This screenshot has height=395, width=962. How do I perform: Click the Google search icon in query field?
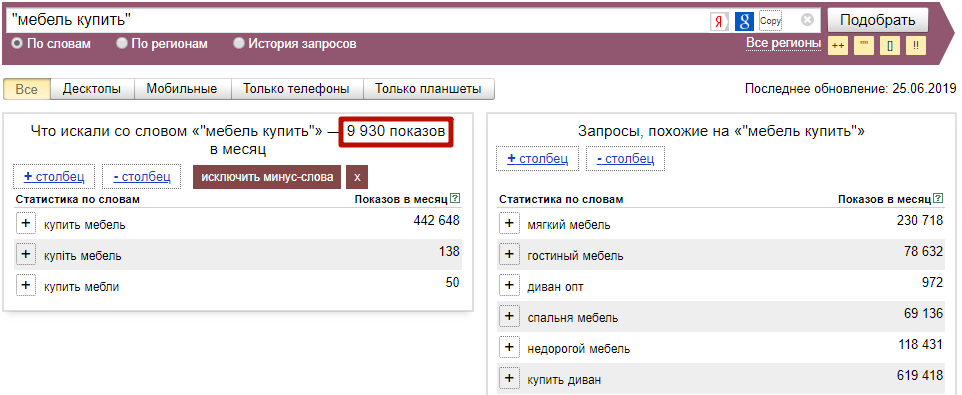click(744, 21)
